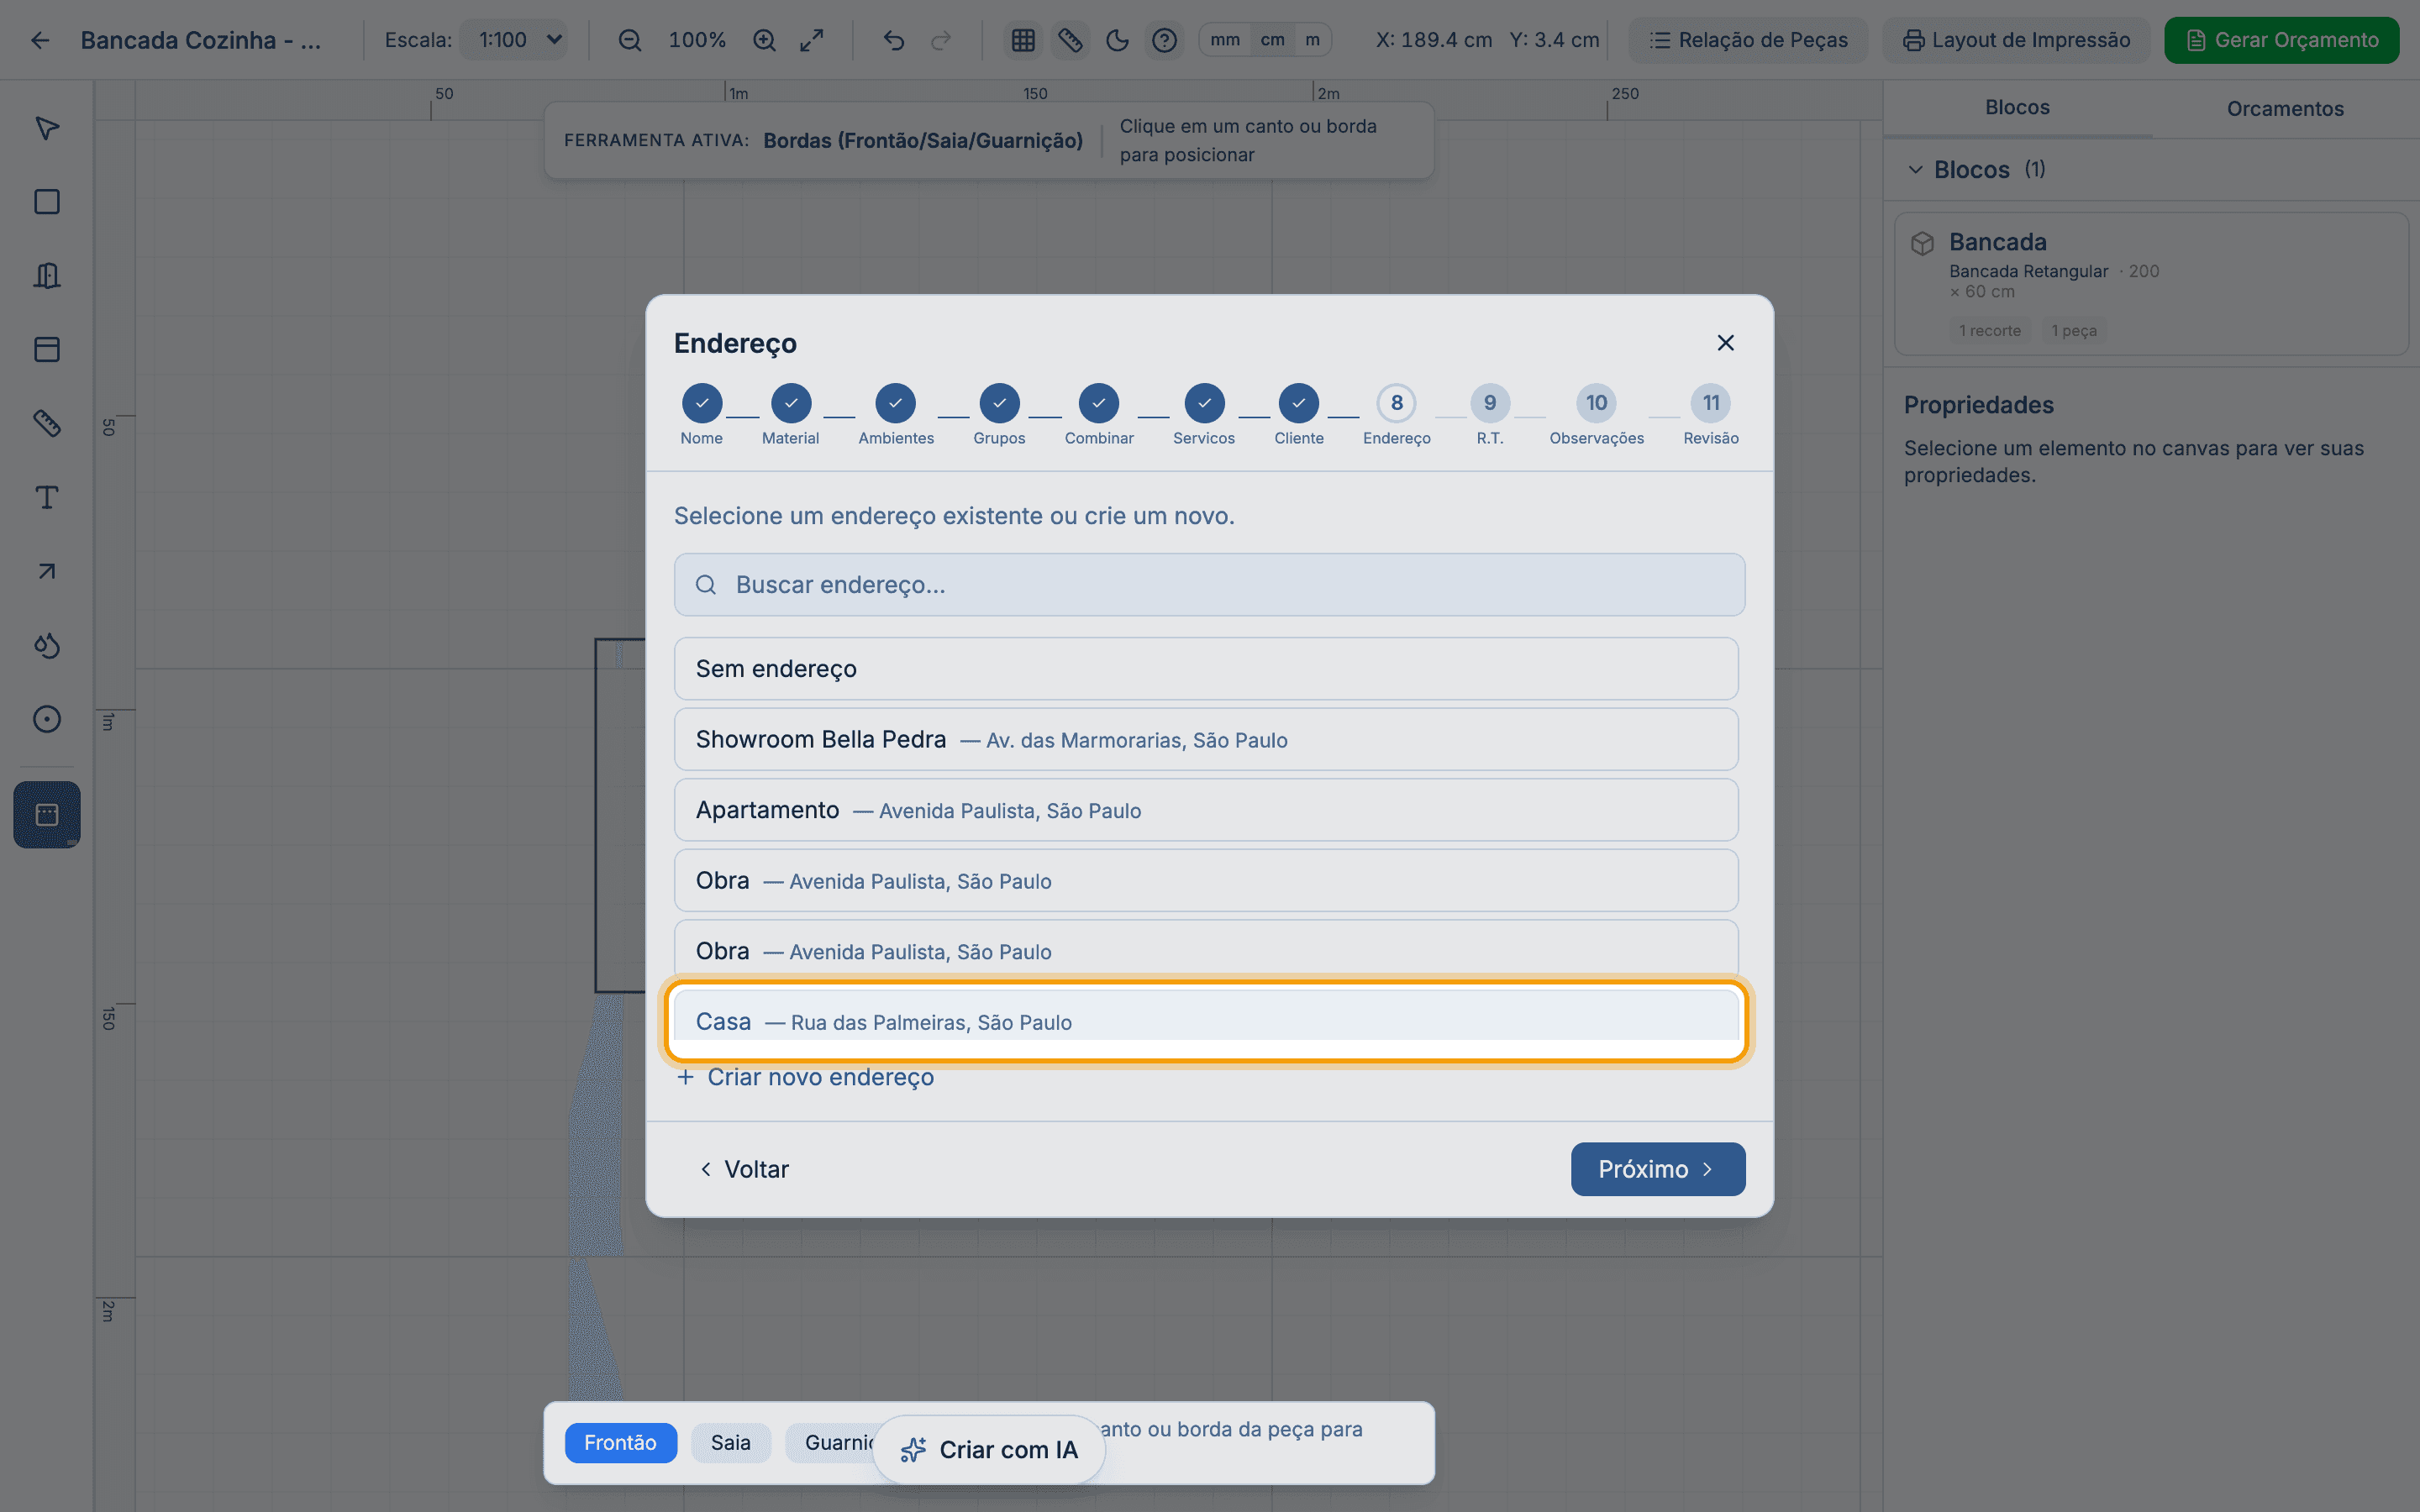The image size is (2420, 1512).
Task: Select the text tool
Action: click(x=47, y=497)
